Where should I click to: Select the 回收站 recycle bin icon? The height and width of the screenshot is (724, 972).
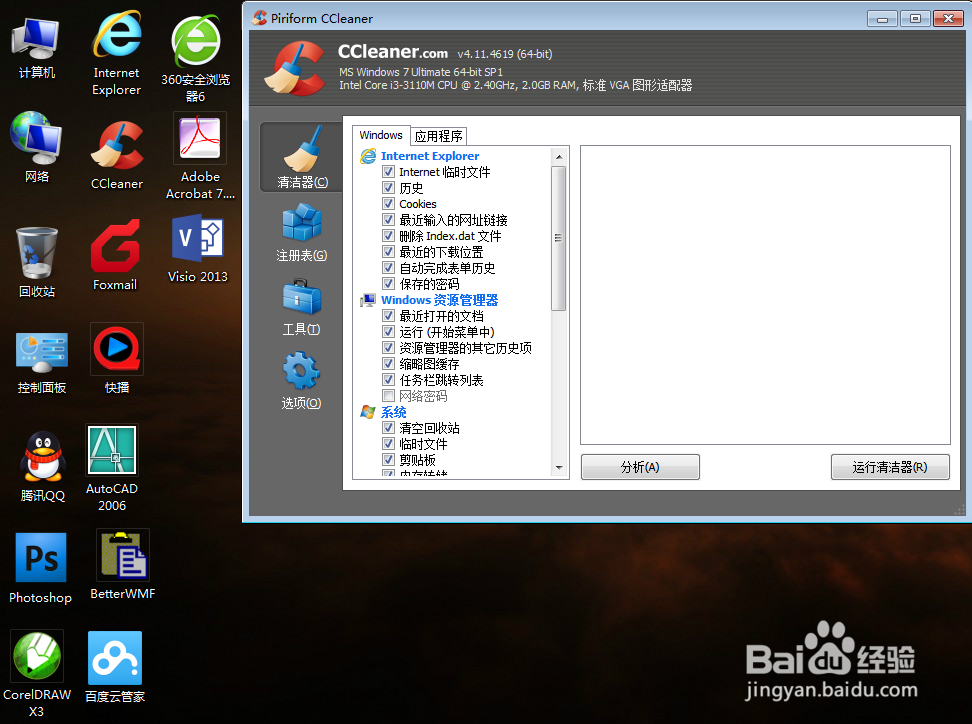37,262
